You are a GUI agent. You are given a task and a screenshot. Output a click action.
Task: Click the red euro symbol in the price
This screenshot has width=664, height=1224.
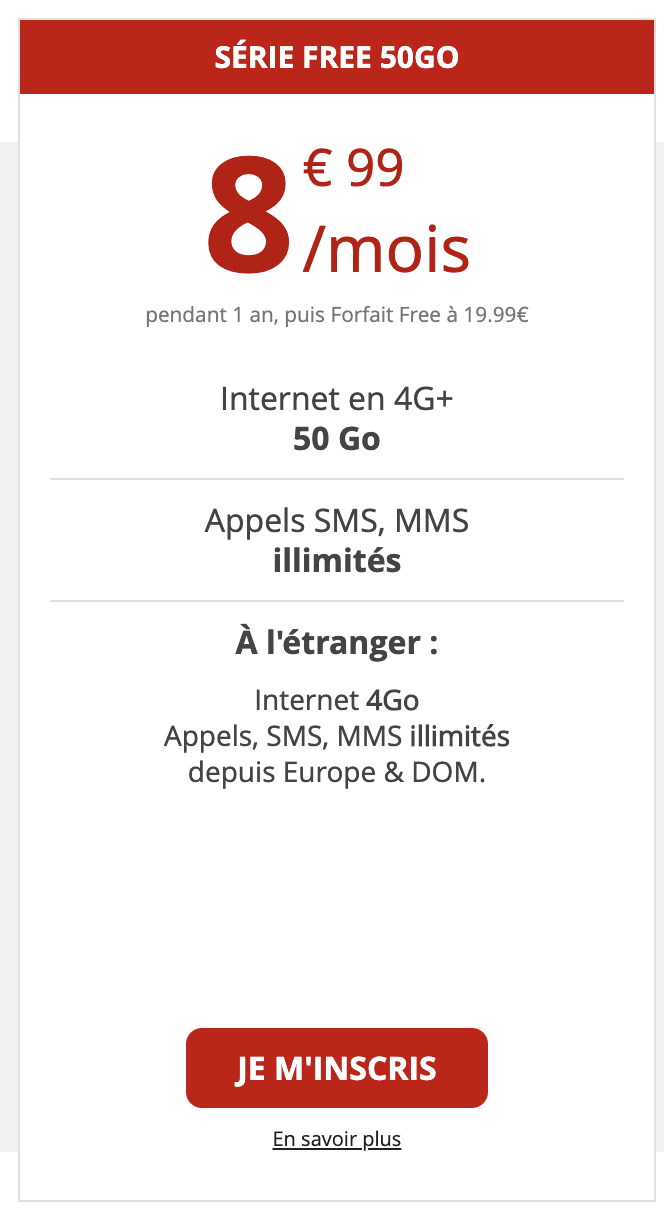pyautogui.click(x=317, y=169)
